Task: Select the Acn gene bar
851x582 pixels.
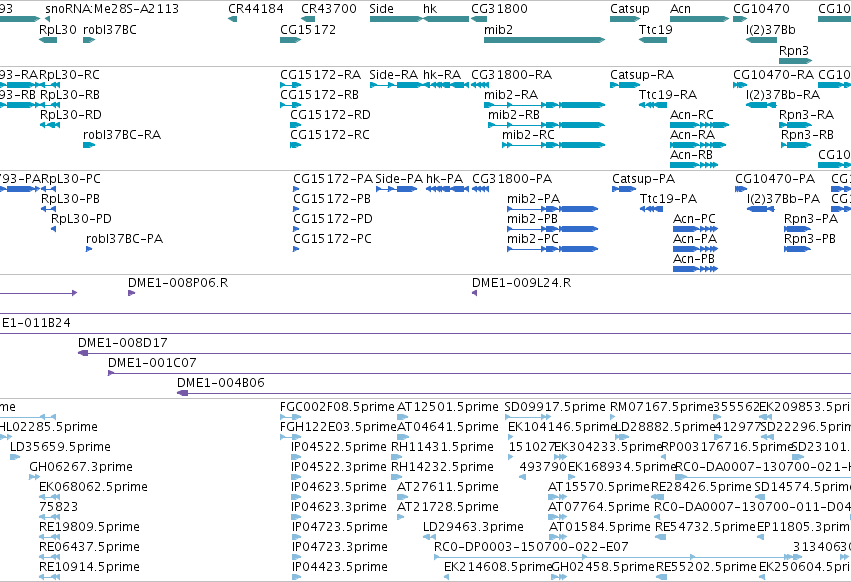Action: [700, 19]
